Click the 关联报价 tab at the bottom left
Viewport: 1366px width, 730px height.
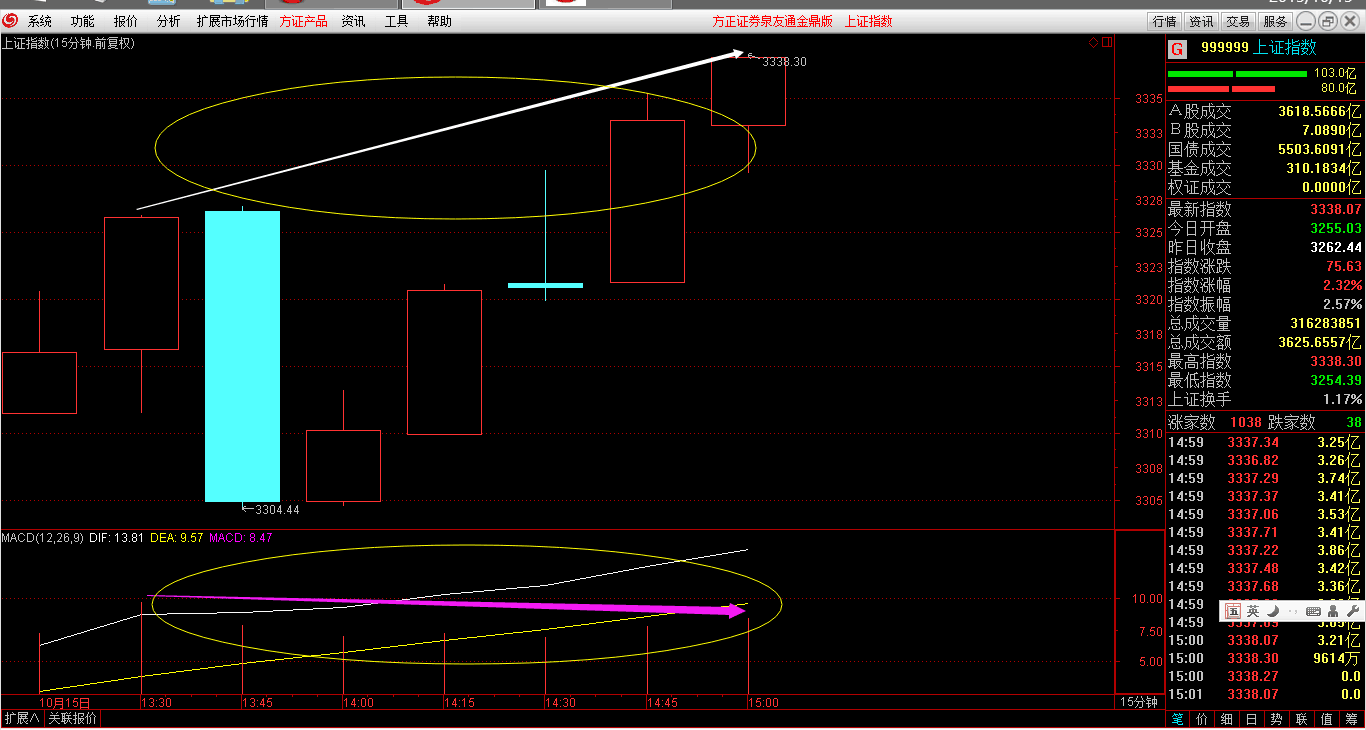point(73,719)
